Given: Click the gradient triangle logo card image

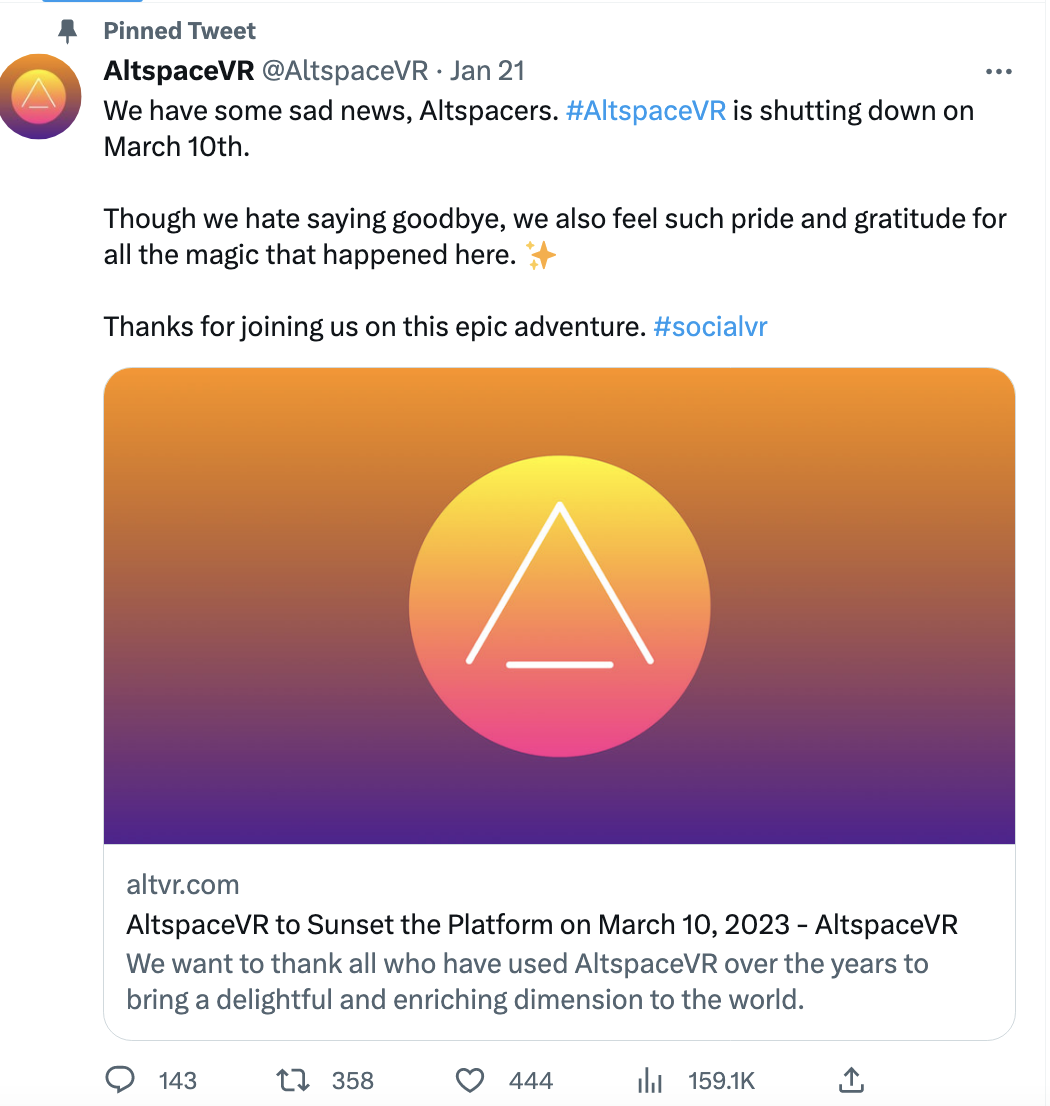Looking at the screenshot, I should coord(559,606).
